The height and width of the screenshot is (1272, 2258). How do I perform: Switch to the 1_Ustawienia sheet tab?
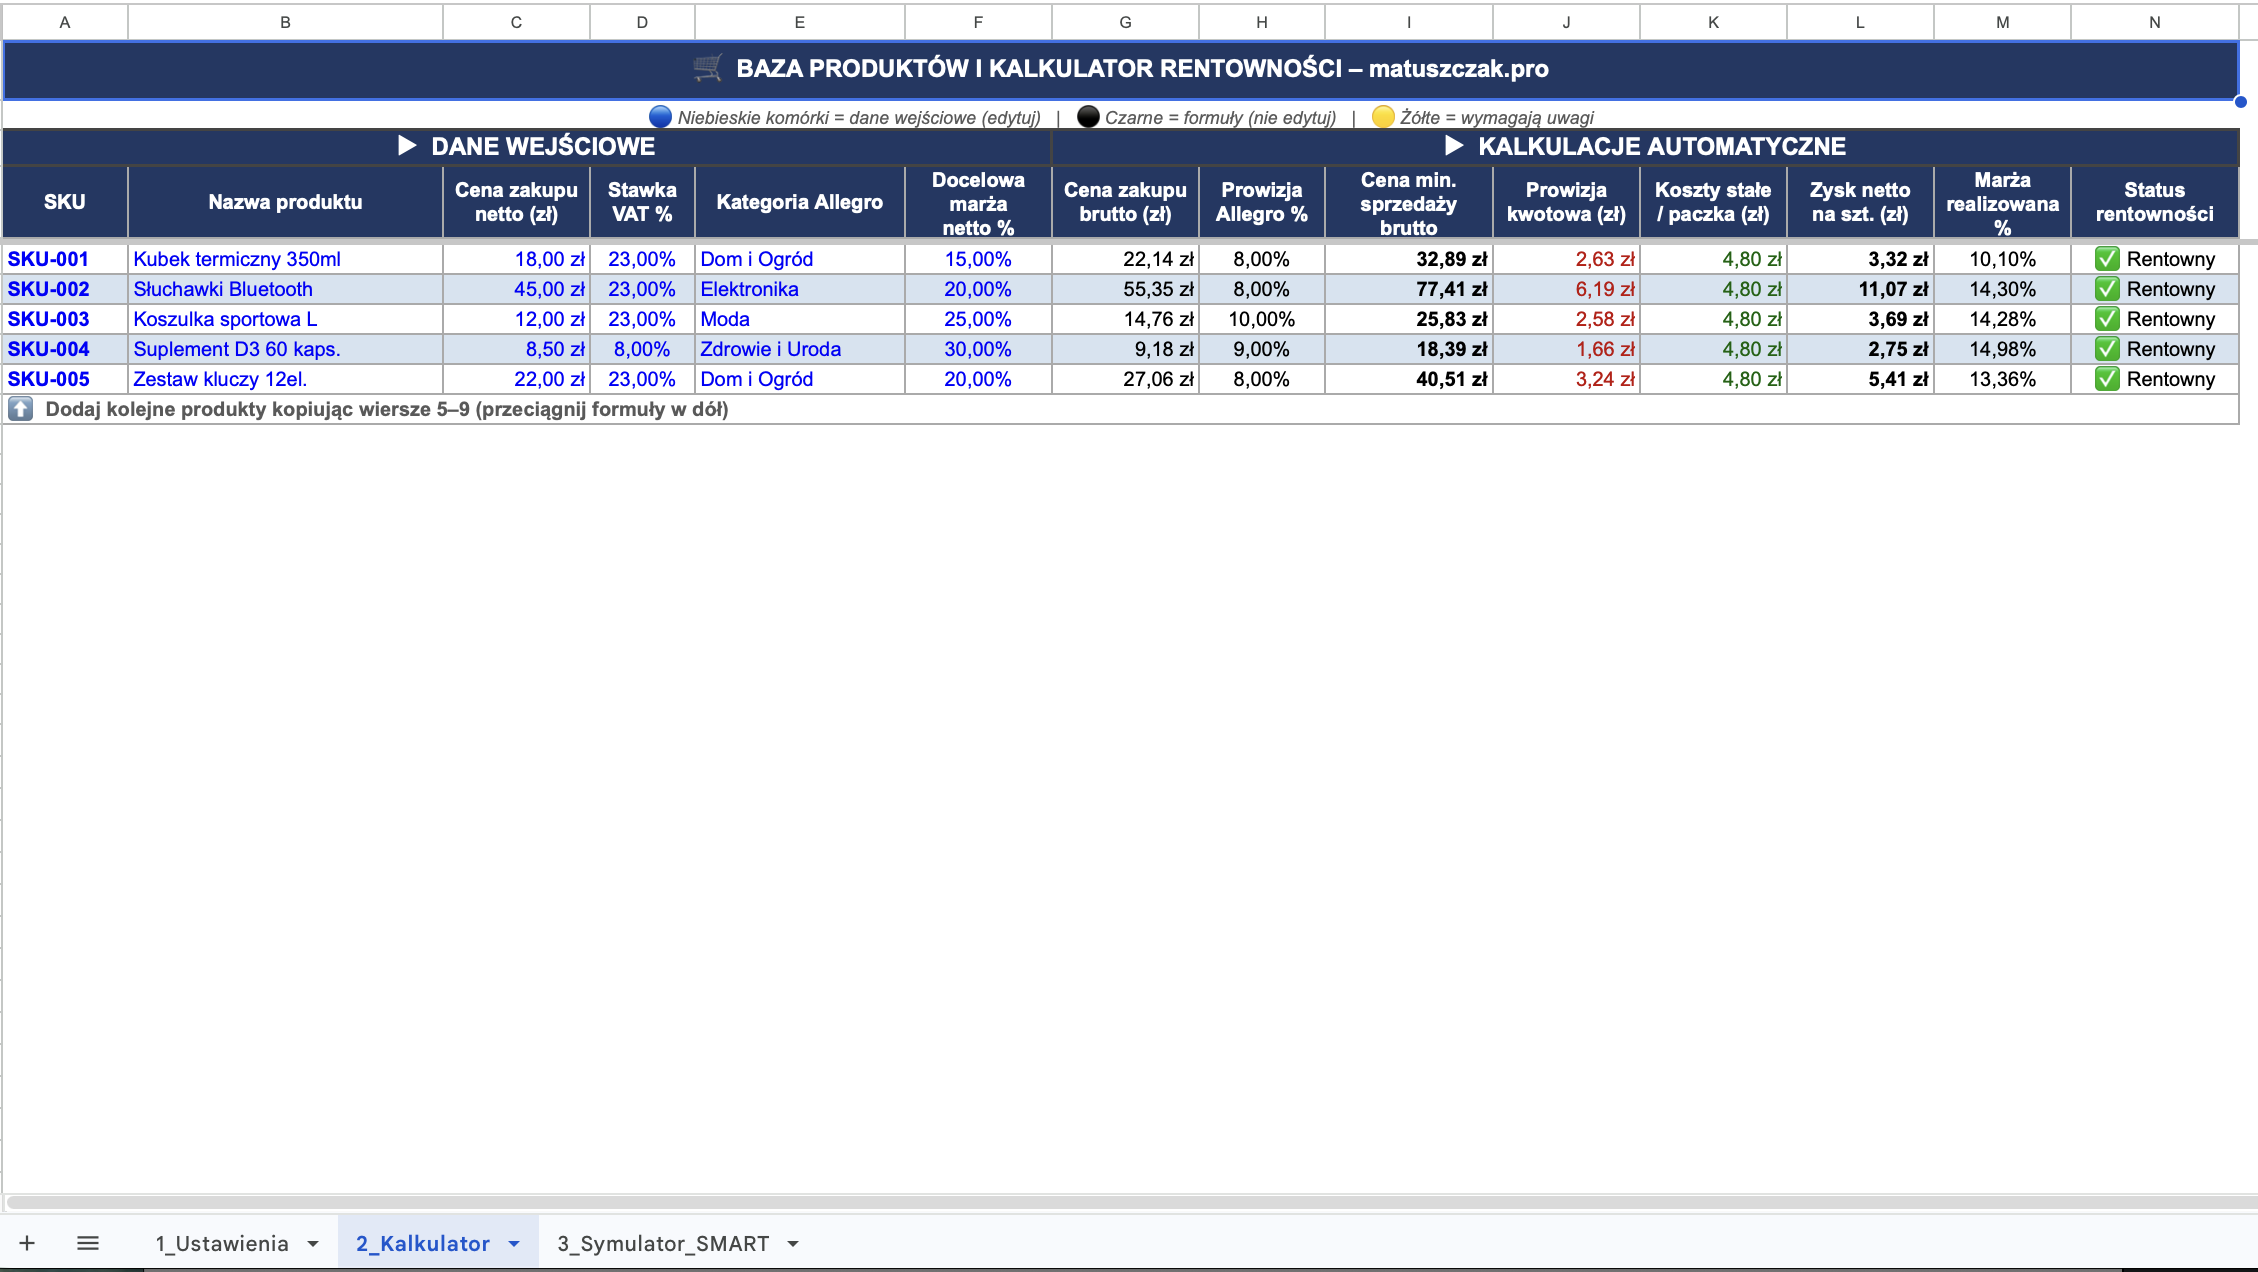tap(222, 1243)
